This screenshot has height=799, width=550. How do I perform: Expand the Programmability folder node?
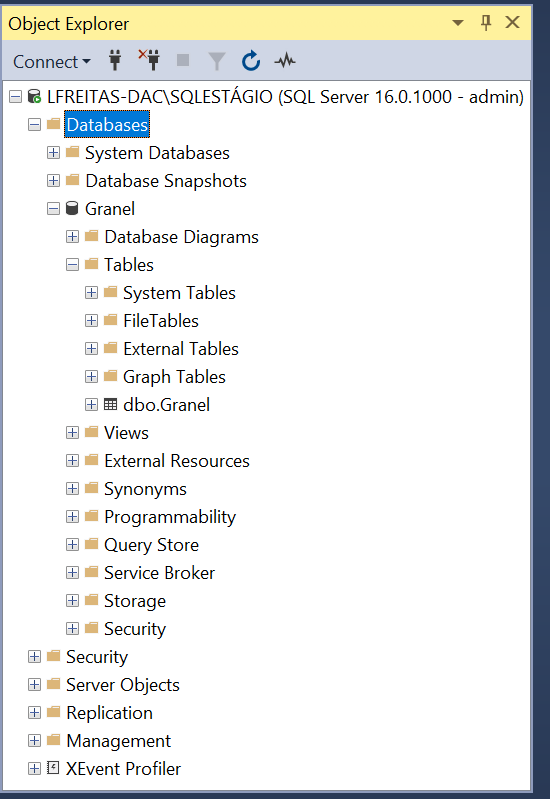(x=72, y=517)
